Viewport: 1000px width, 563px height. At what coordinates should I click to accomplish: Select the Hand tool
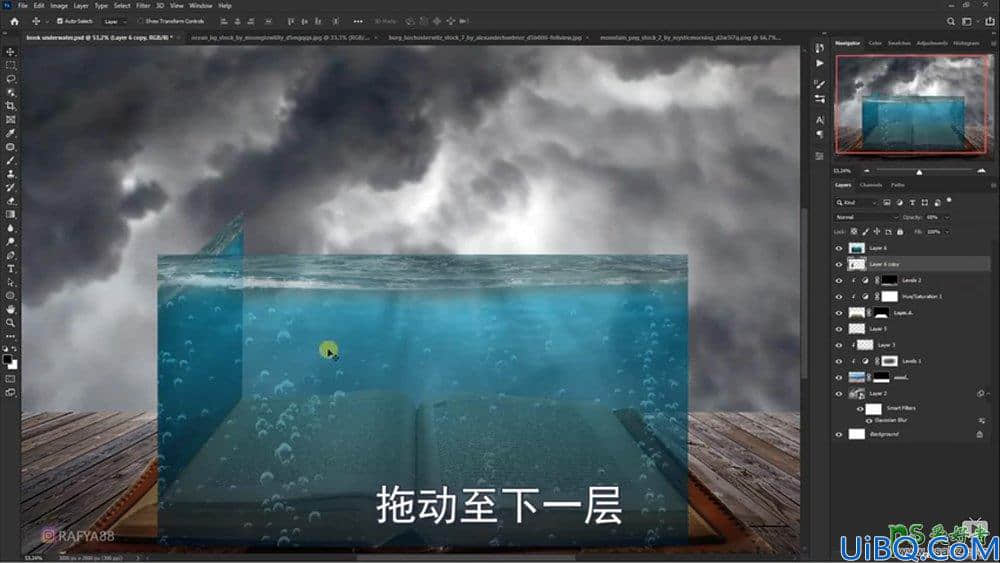[x=10, y=309]
